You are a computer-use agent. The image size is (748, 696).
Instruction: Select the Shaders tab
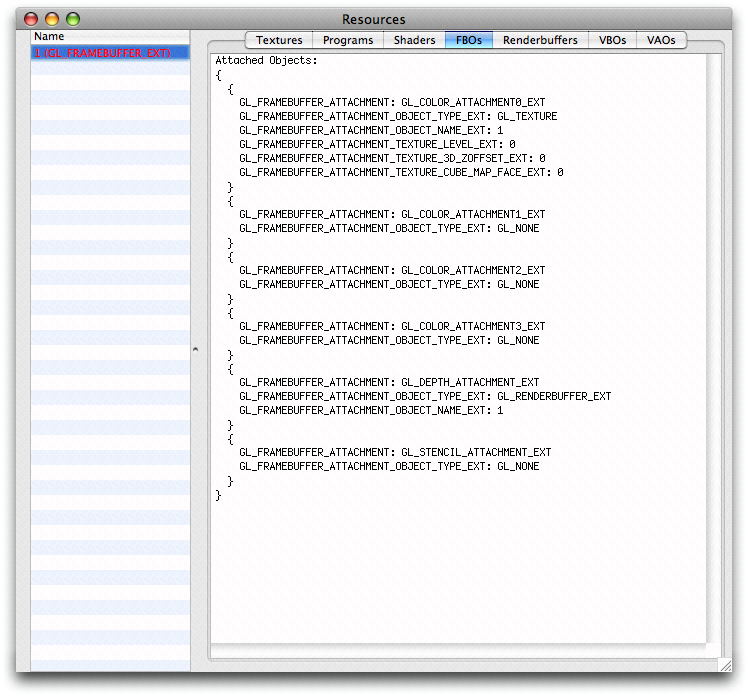pyautogui.click(x=414, y=40)
